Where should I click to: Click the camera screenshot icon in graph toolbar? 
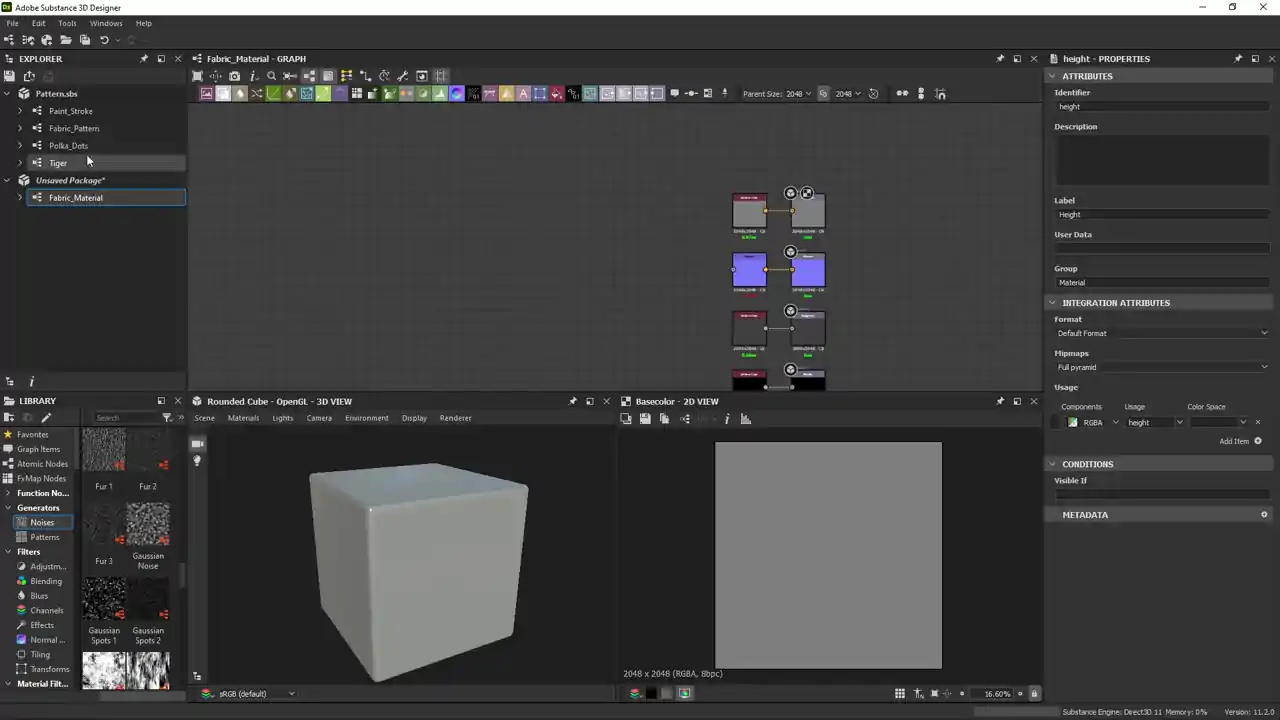click(234, 76)
